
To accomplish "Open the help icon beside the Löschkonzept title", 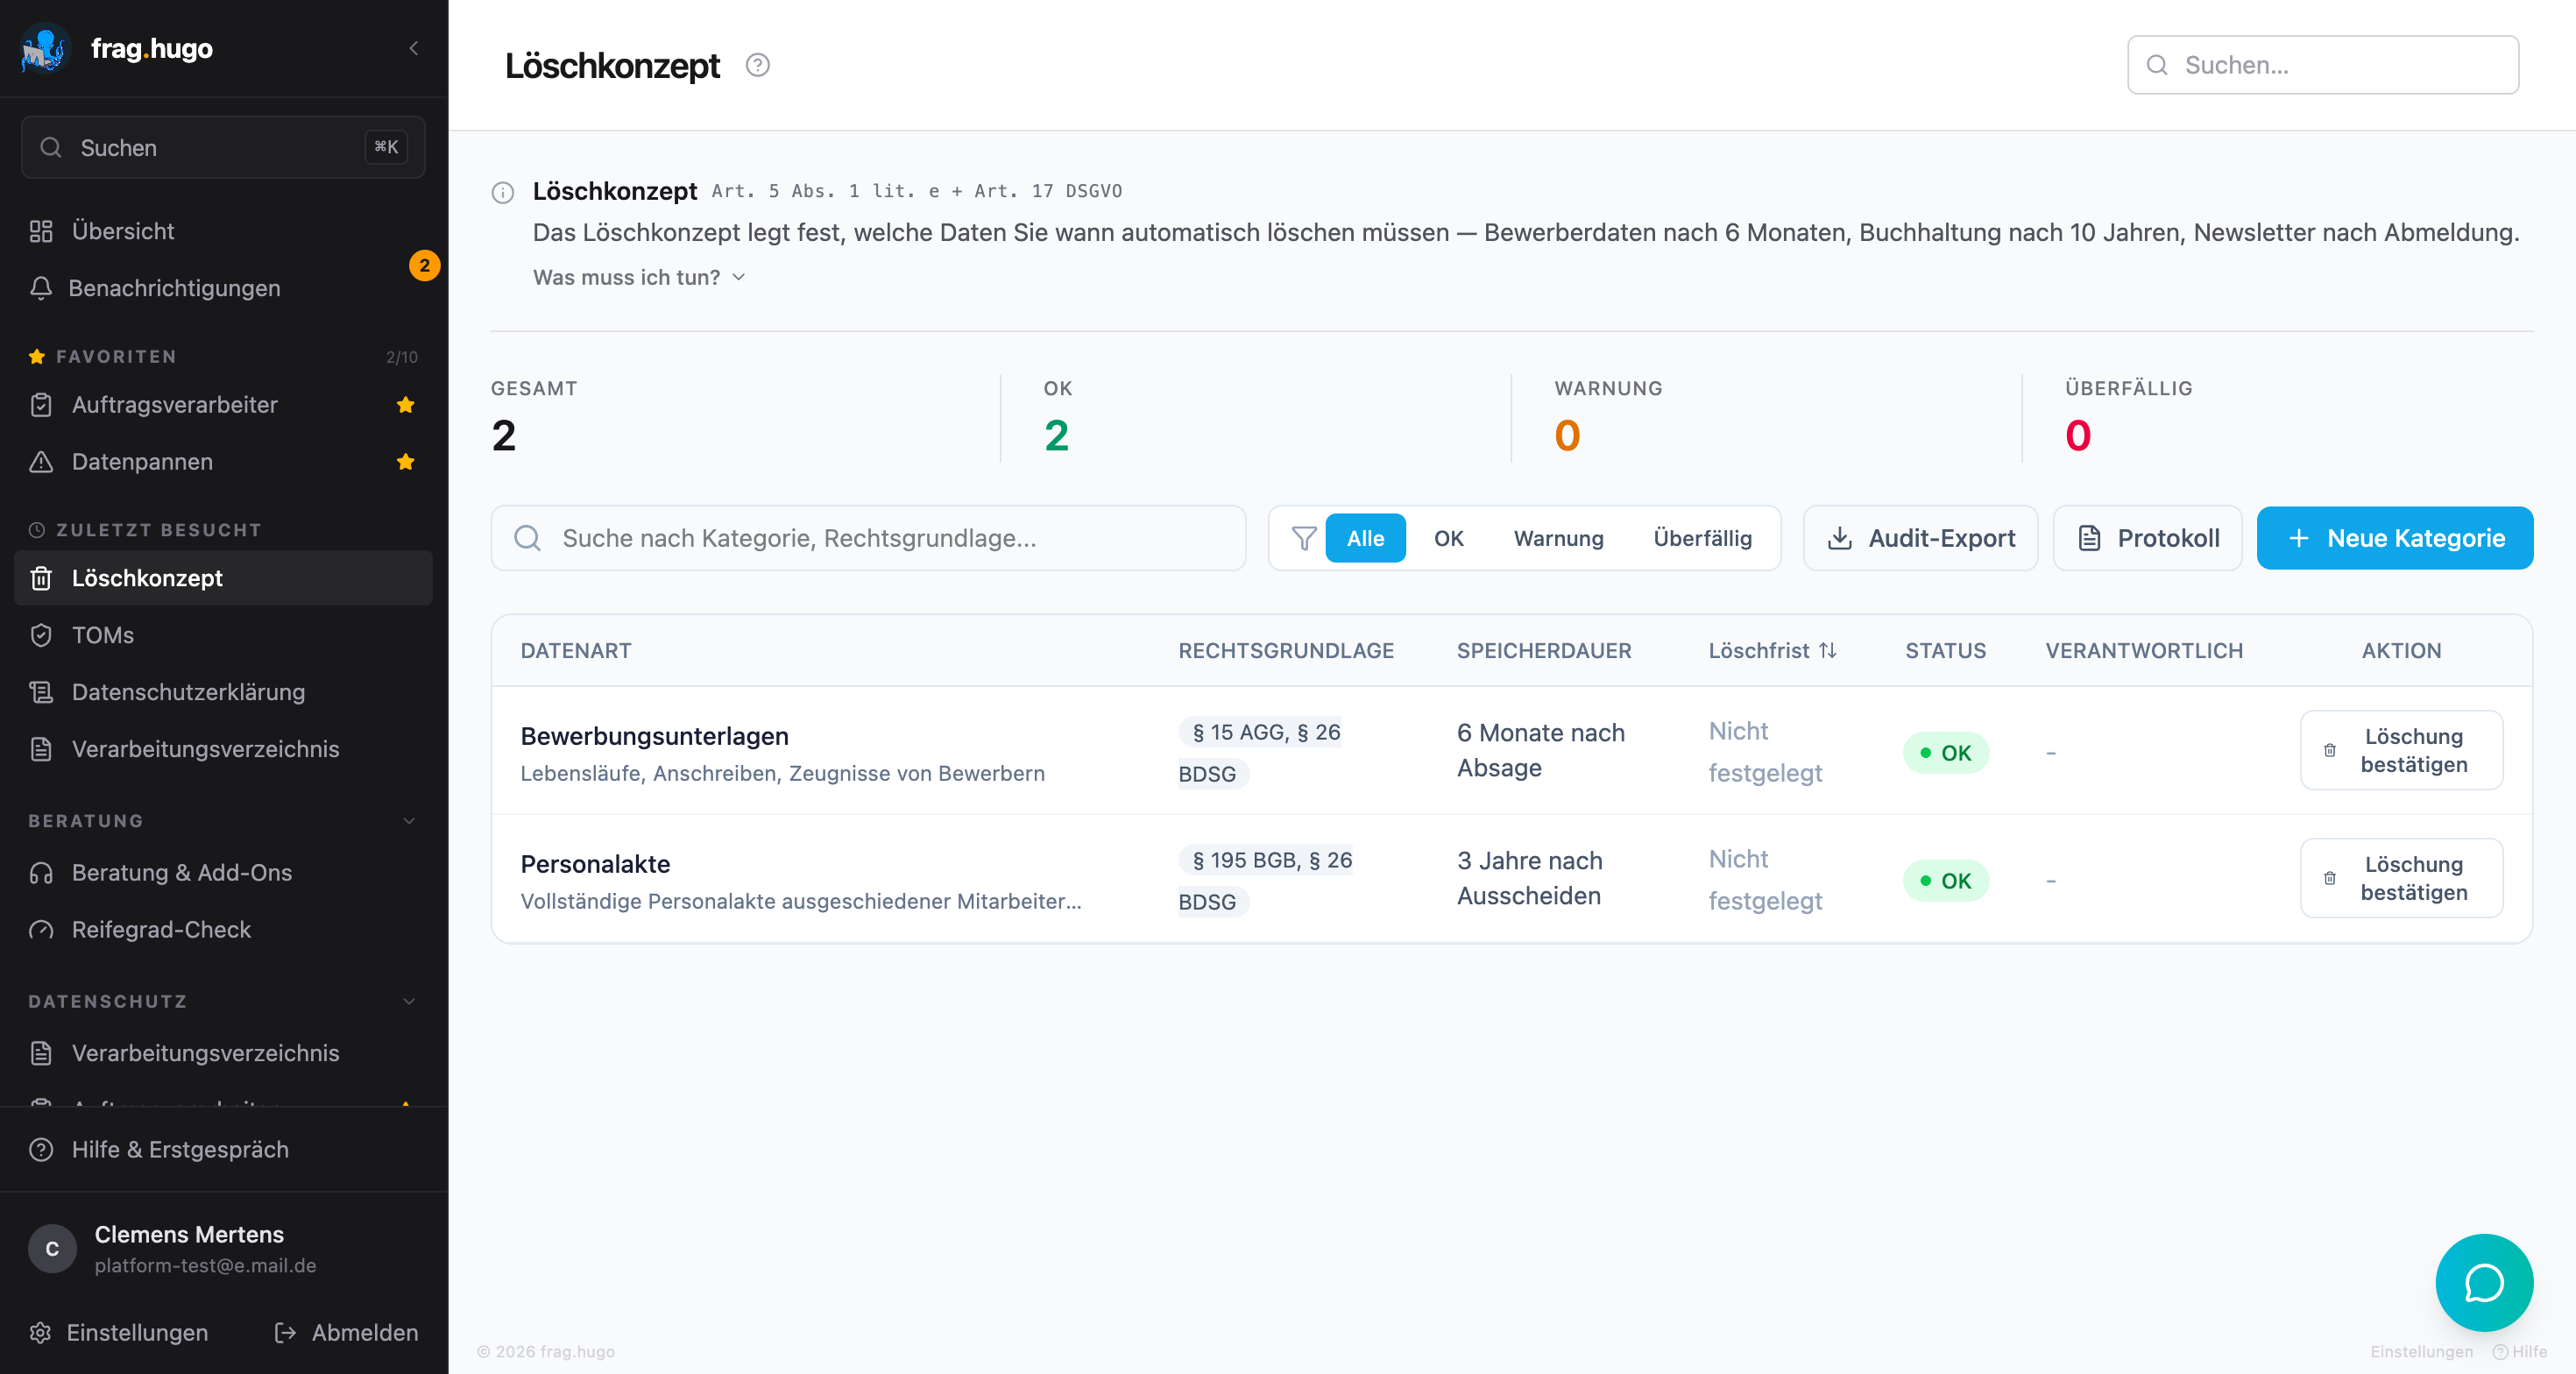I will [758, 65].
